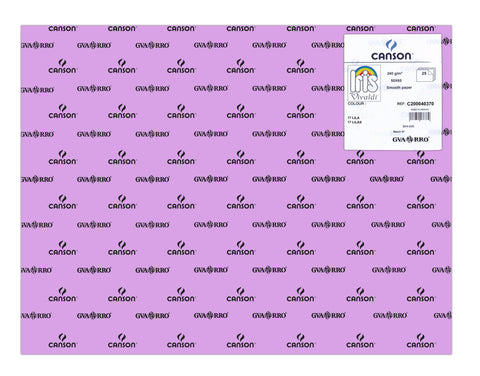Click the '17 LILA' colour name on the label

(x=354, y=118)
